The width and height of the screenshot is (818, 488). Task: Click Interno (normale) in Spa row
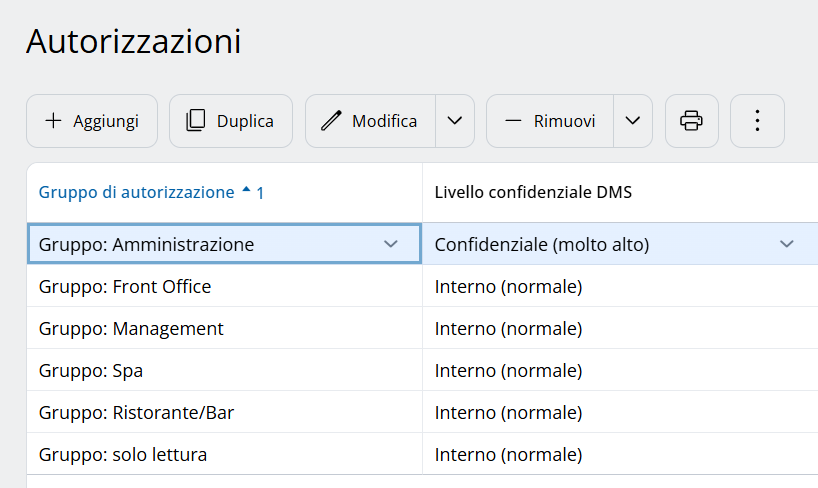[508, 371]
